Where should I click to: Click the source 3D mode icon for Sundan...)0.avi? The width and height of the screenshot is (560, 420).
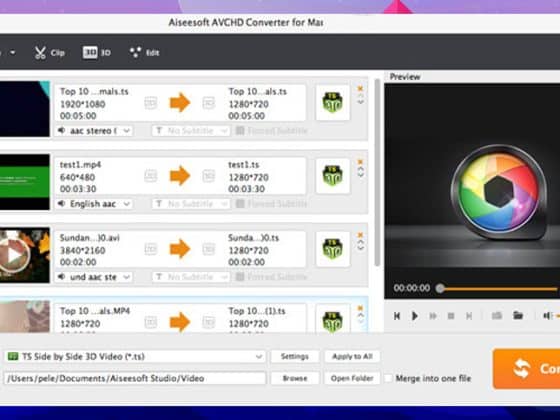click(x=151, y=249)
